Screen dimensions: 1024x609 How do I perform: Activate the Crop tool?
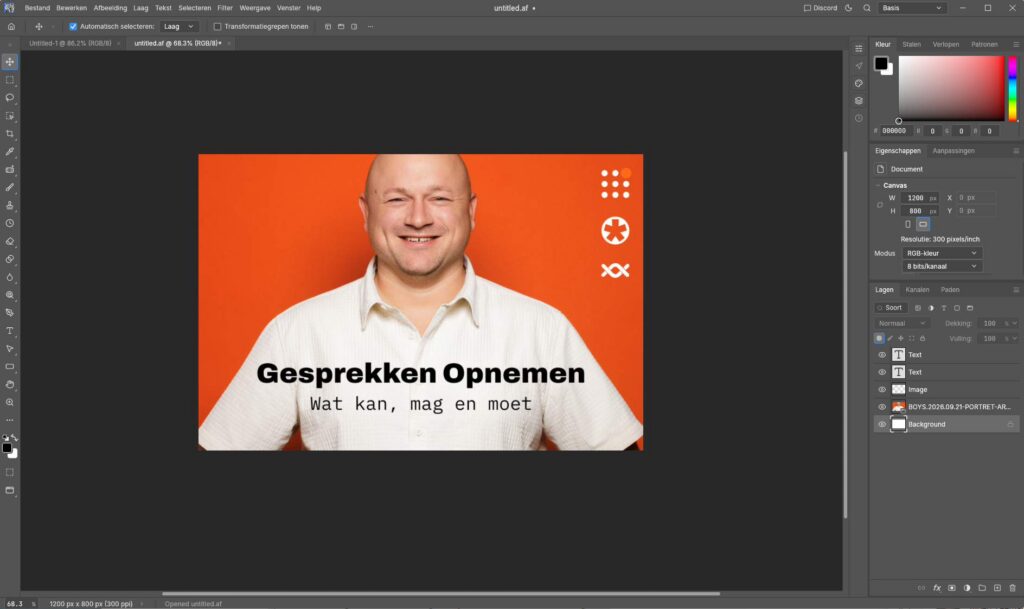10,134
